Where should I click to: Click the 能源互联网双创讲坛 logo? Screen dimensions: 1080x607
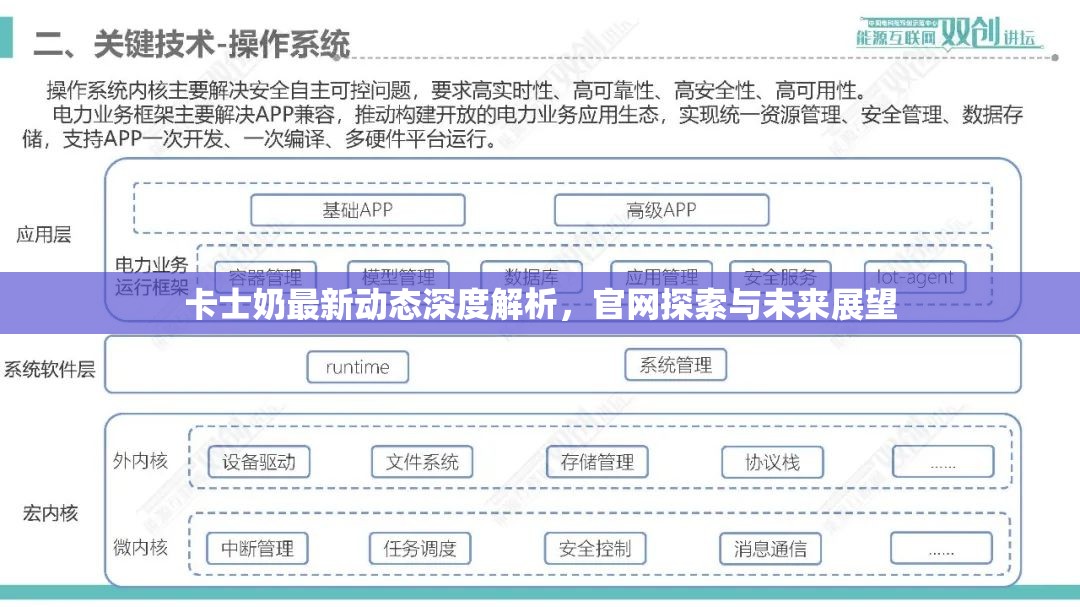(x=948, y=33)
